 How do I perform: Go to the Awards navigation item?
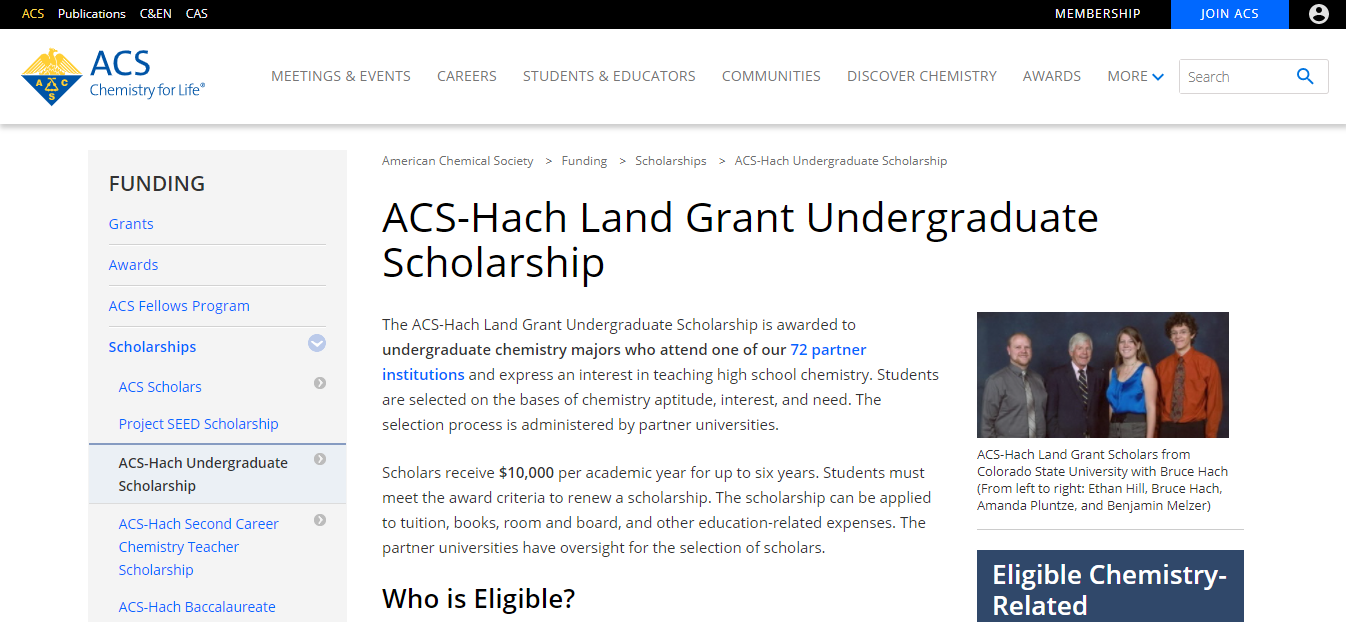tap(1051, 76)
